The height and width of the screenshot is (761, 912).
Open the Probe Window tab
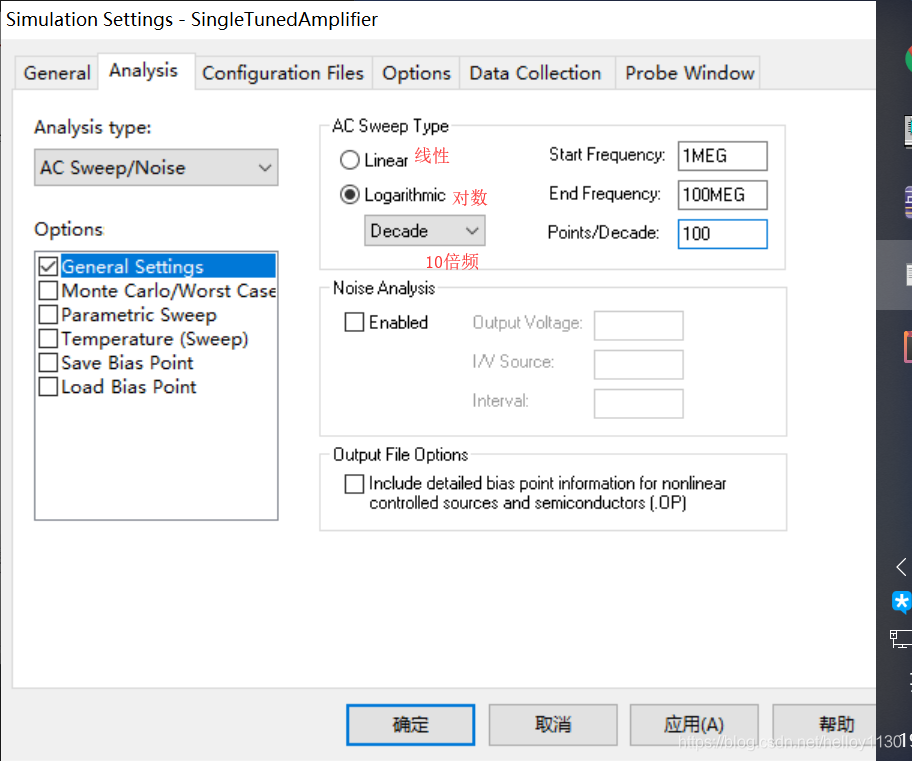click(690, 73)
